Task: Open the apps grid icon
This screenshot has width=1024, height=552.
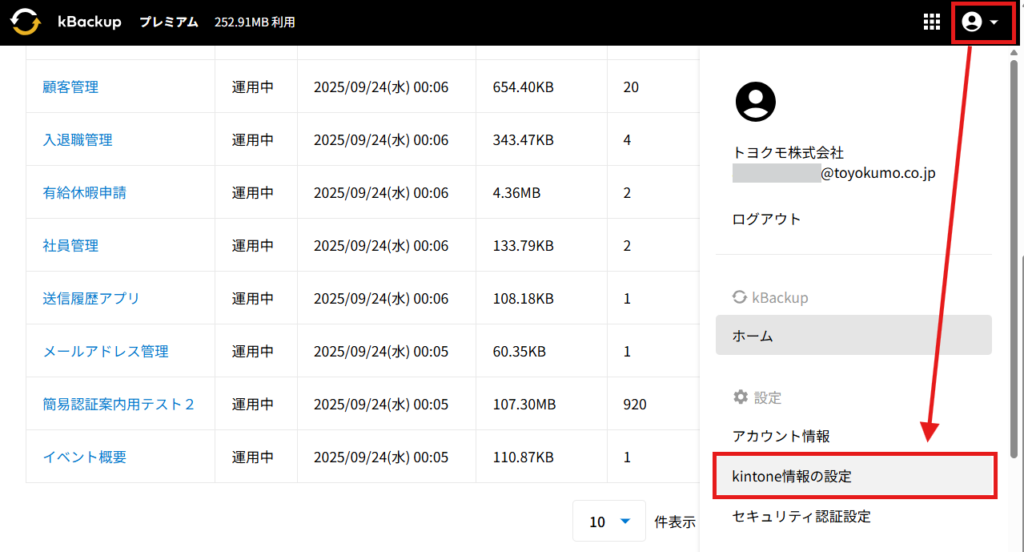Action: tap(931, 22)
